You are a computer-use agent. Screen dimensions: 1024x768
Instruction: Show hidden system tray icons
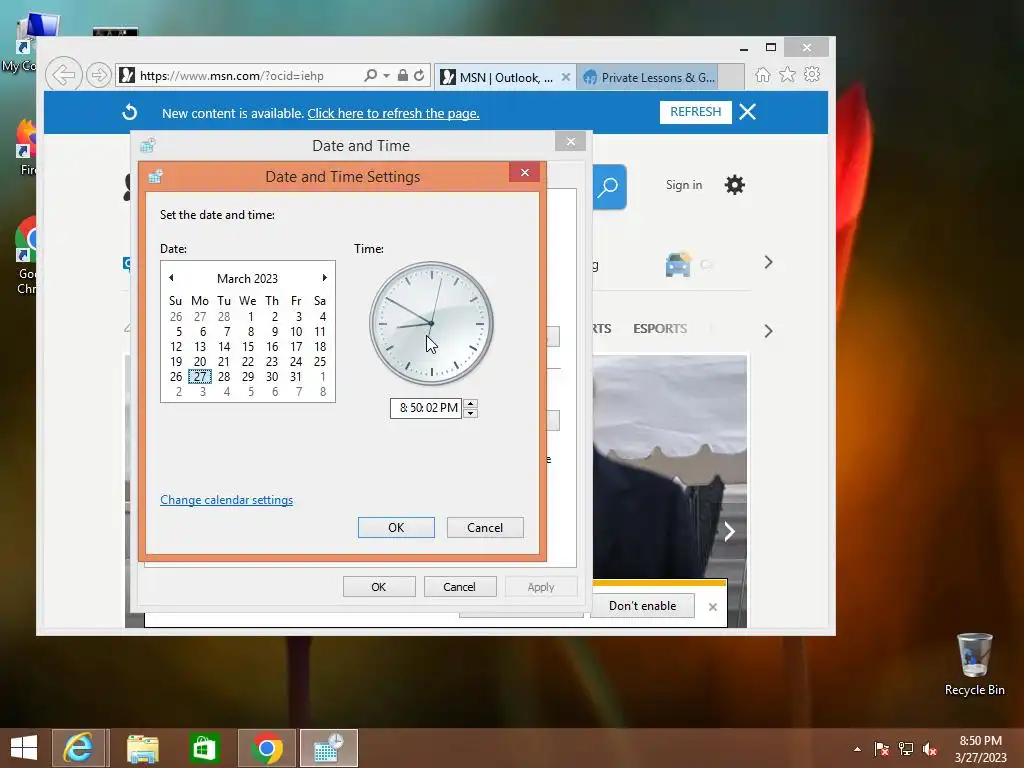point(857,749)
